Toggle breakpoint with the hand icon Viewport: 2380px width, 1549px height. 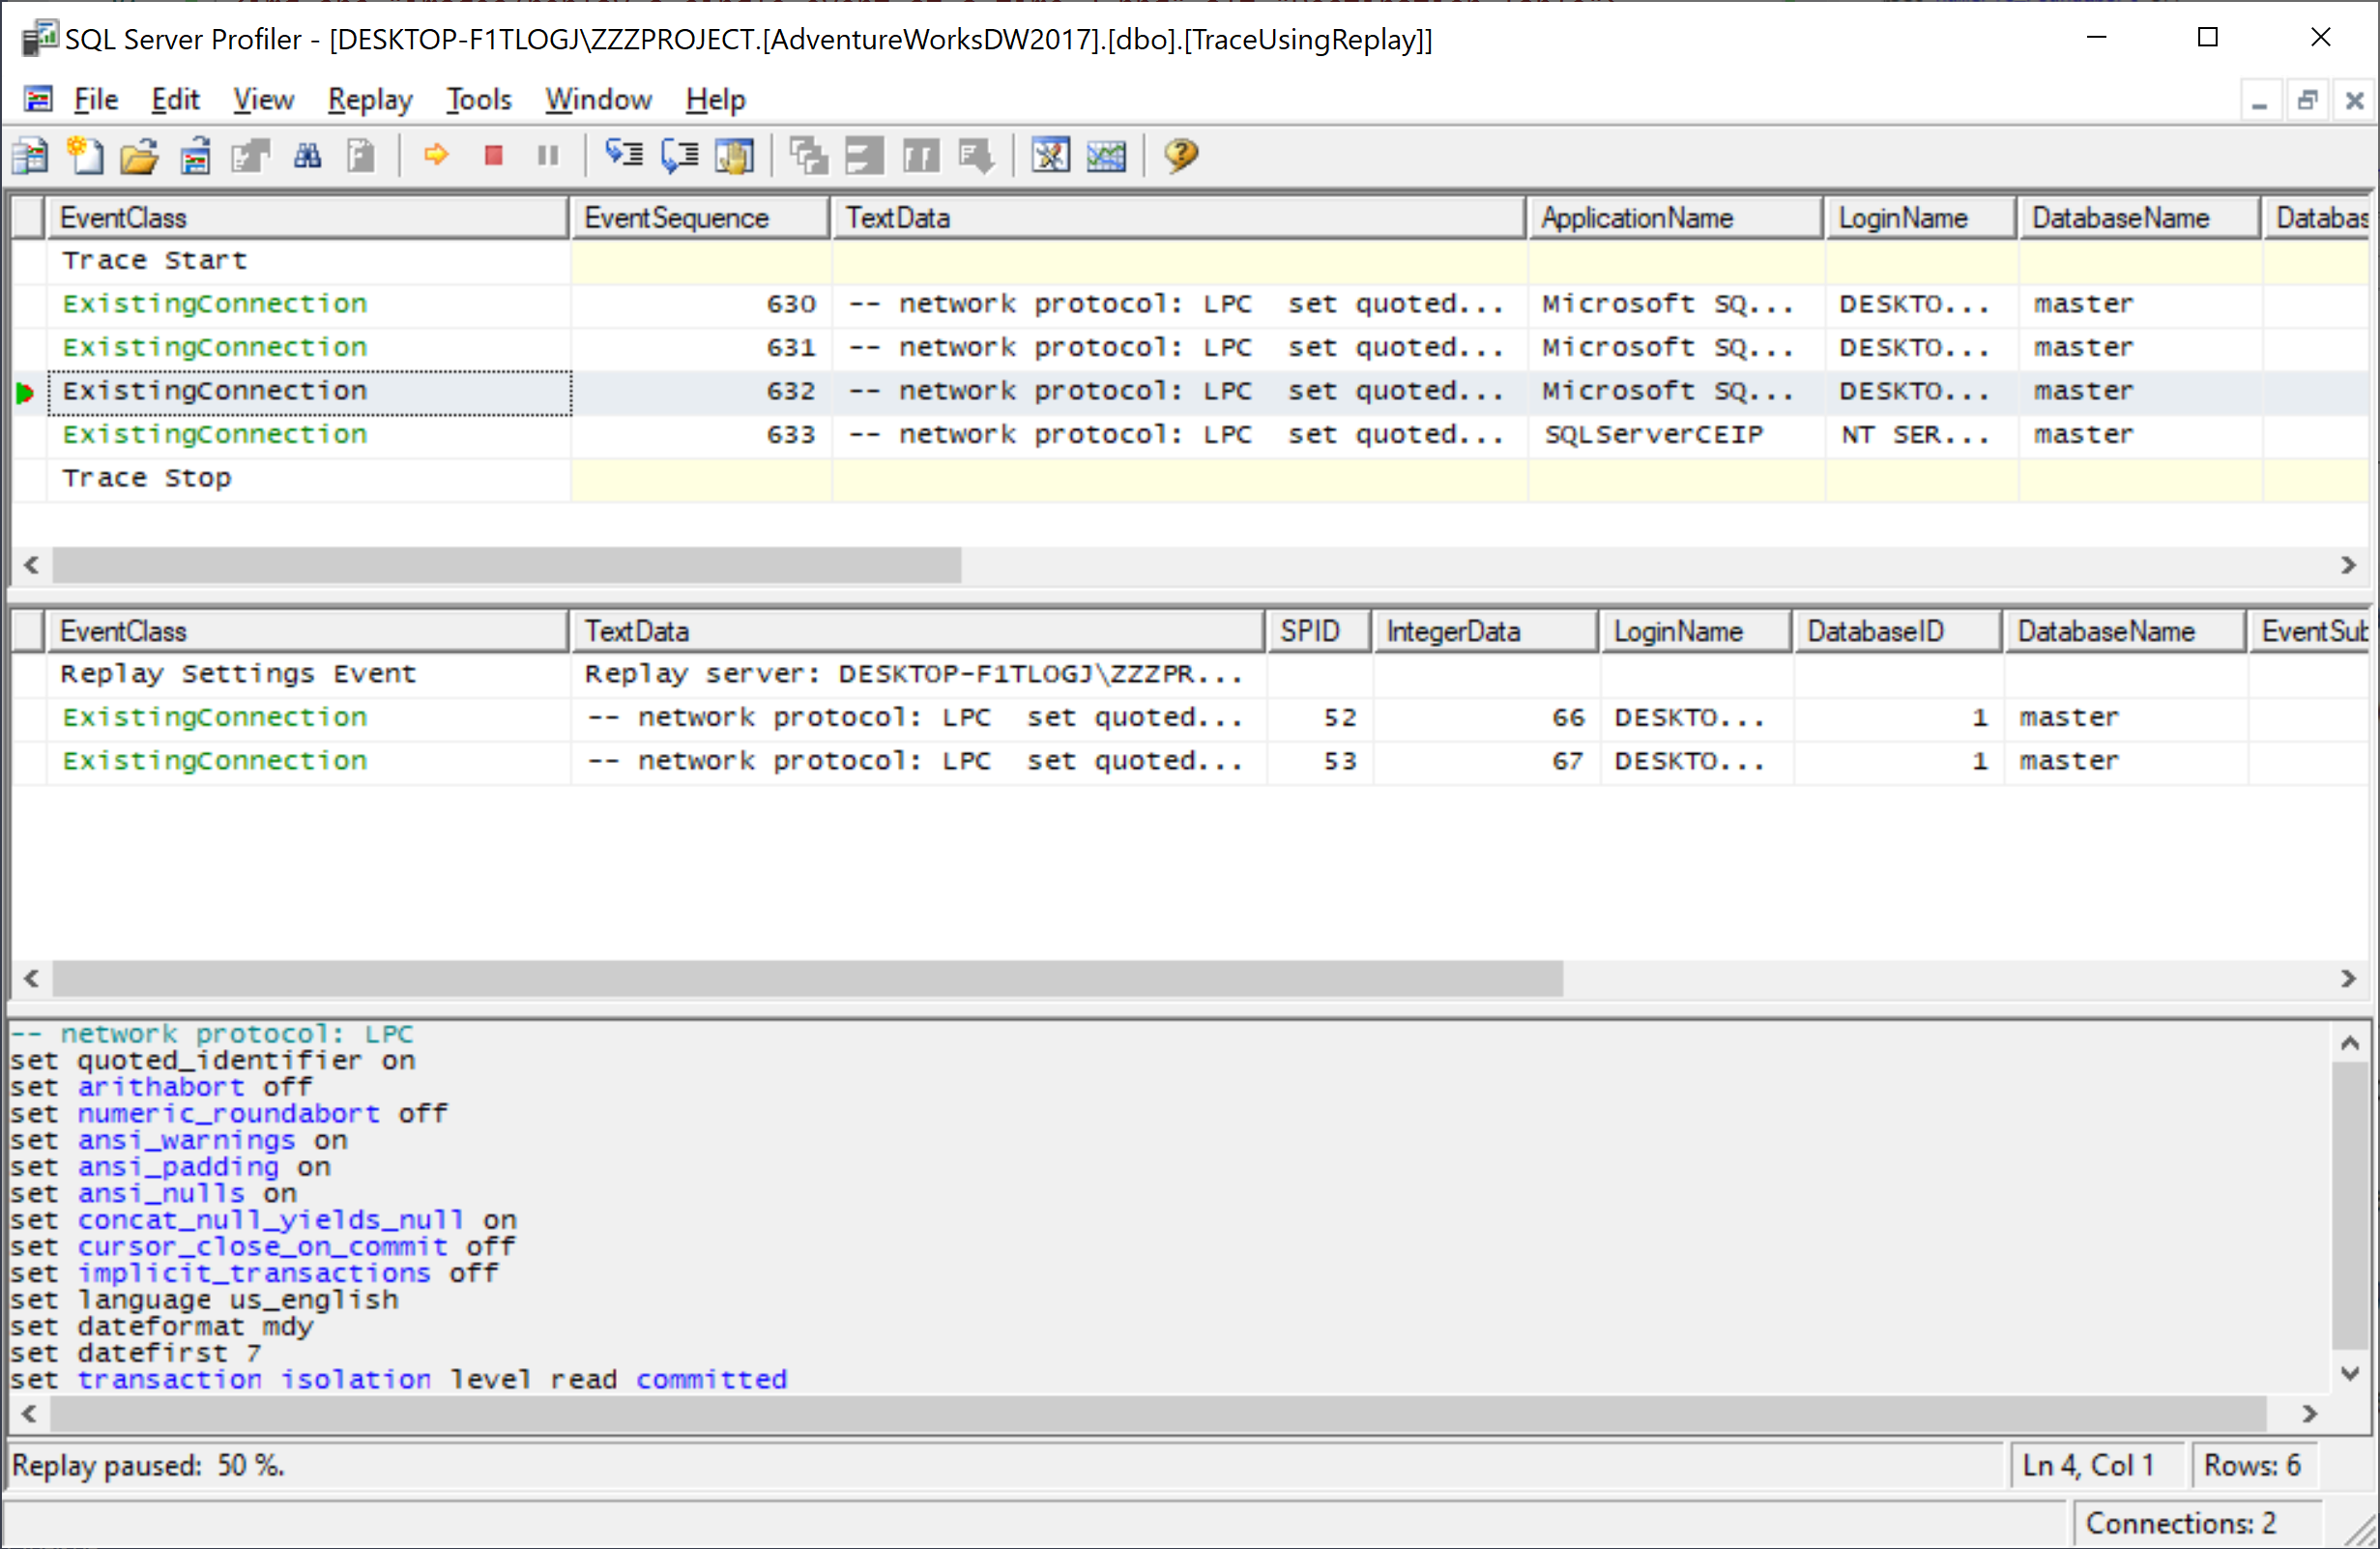[735, 155]
